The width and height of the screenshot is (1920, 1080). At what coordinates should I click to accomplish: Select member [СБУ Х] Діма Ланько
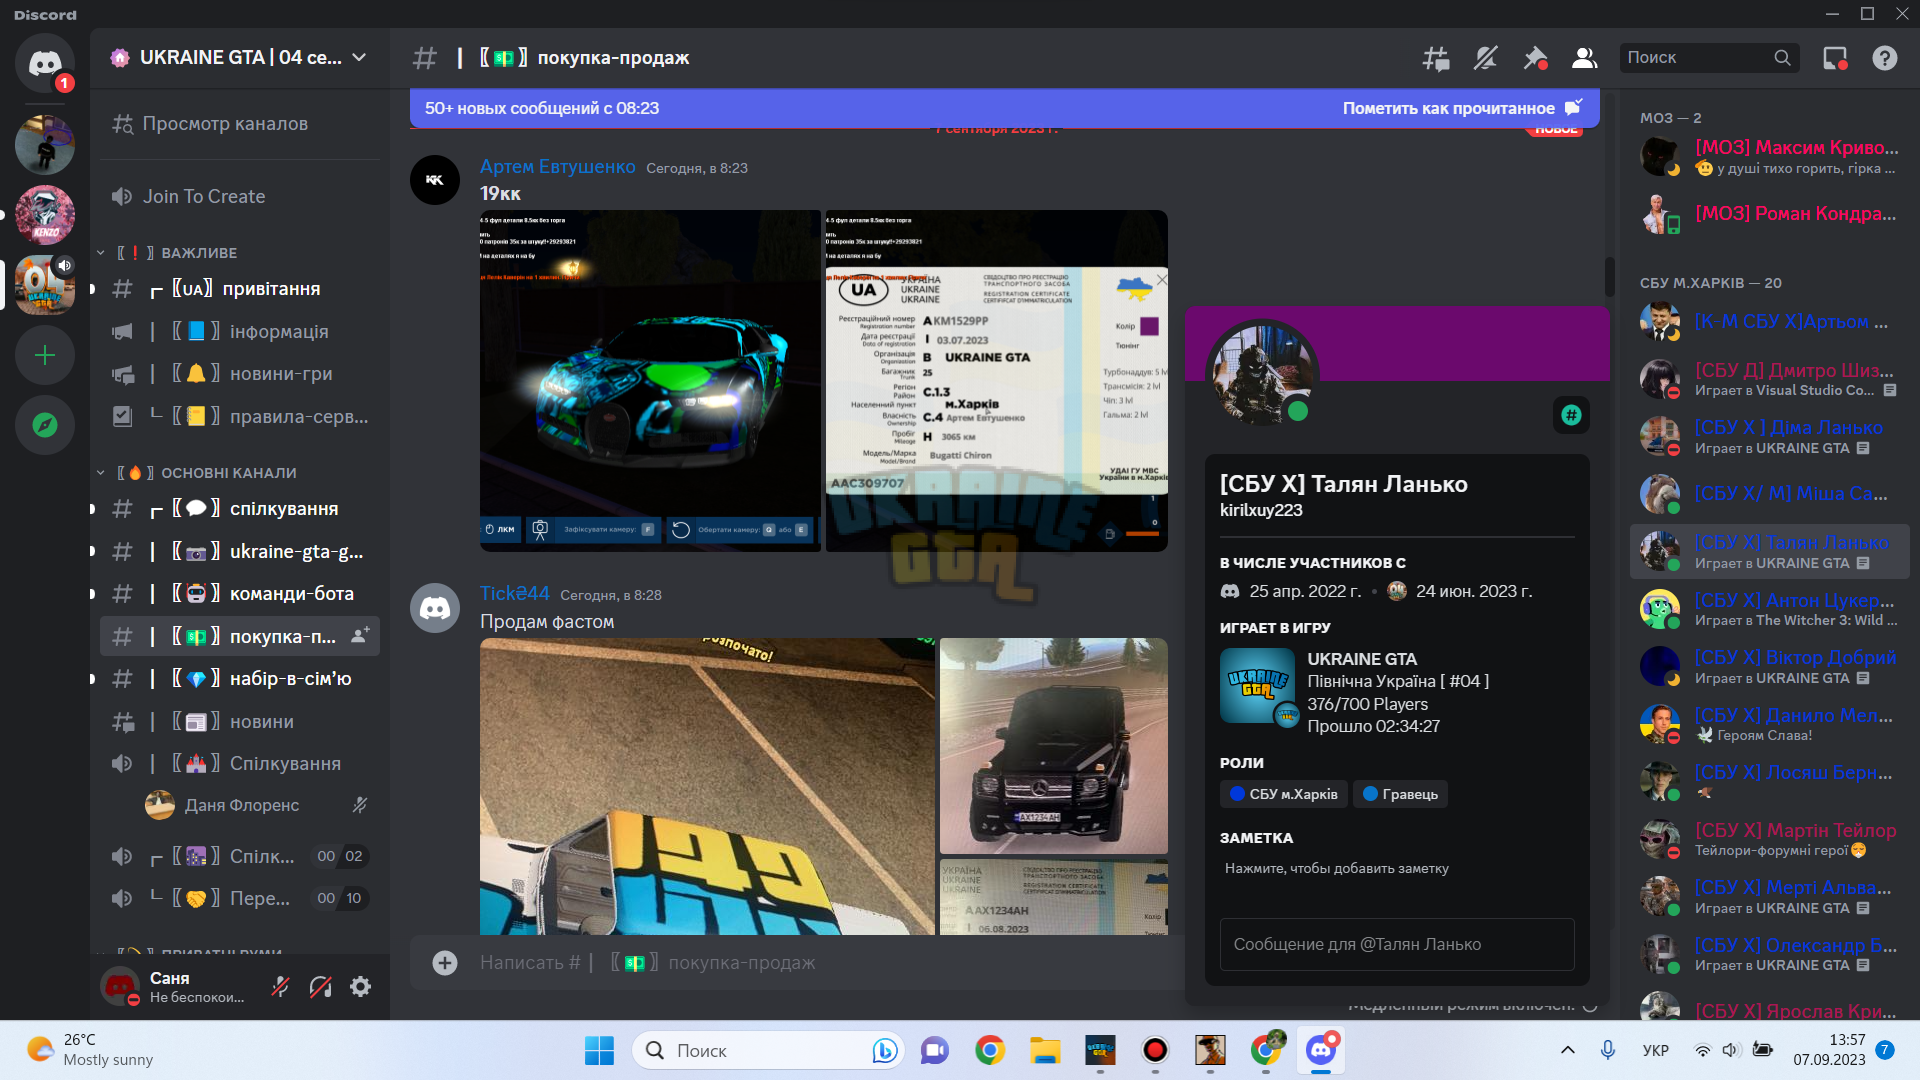pos(1770,437)
